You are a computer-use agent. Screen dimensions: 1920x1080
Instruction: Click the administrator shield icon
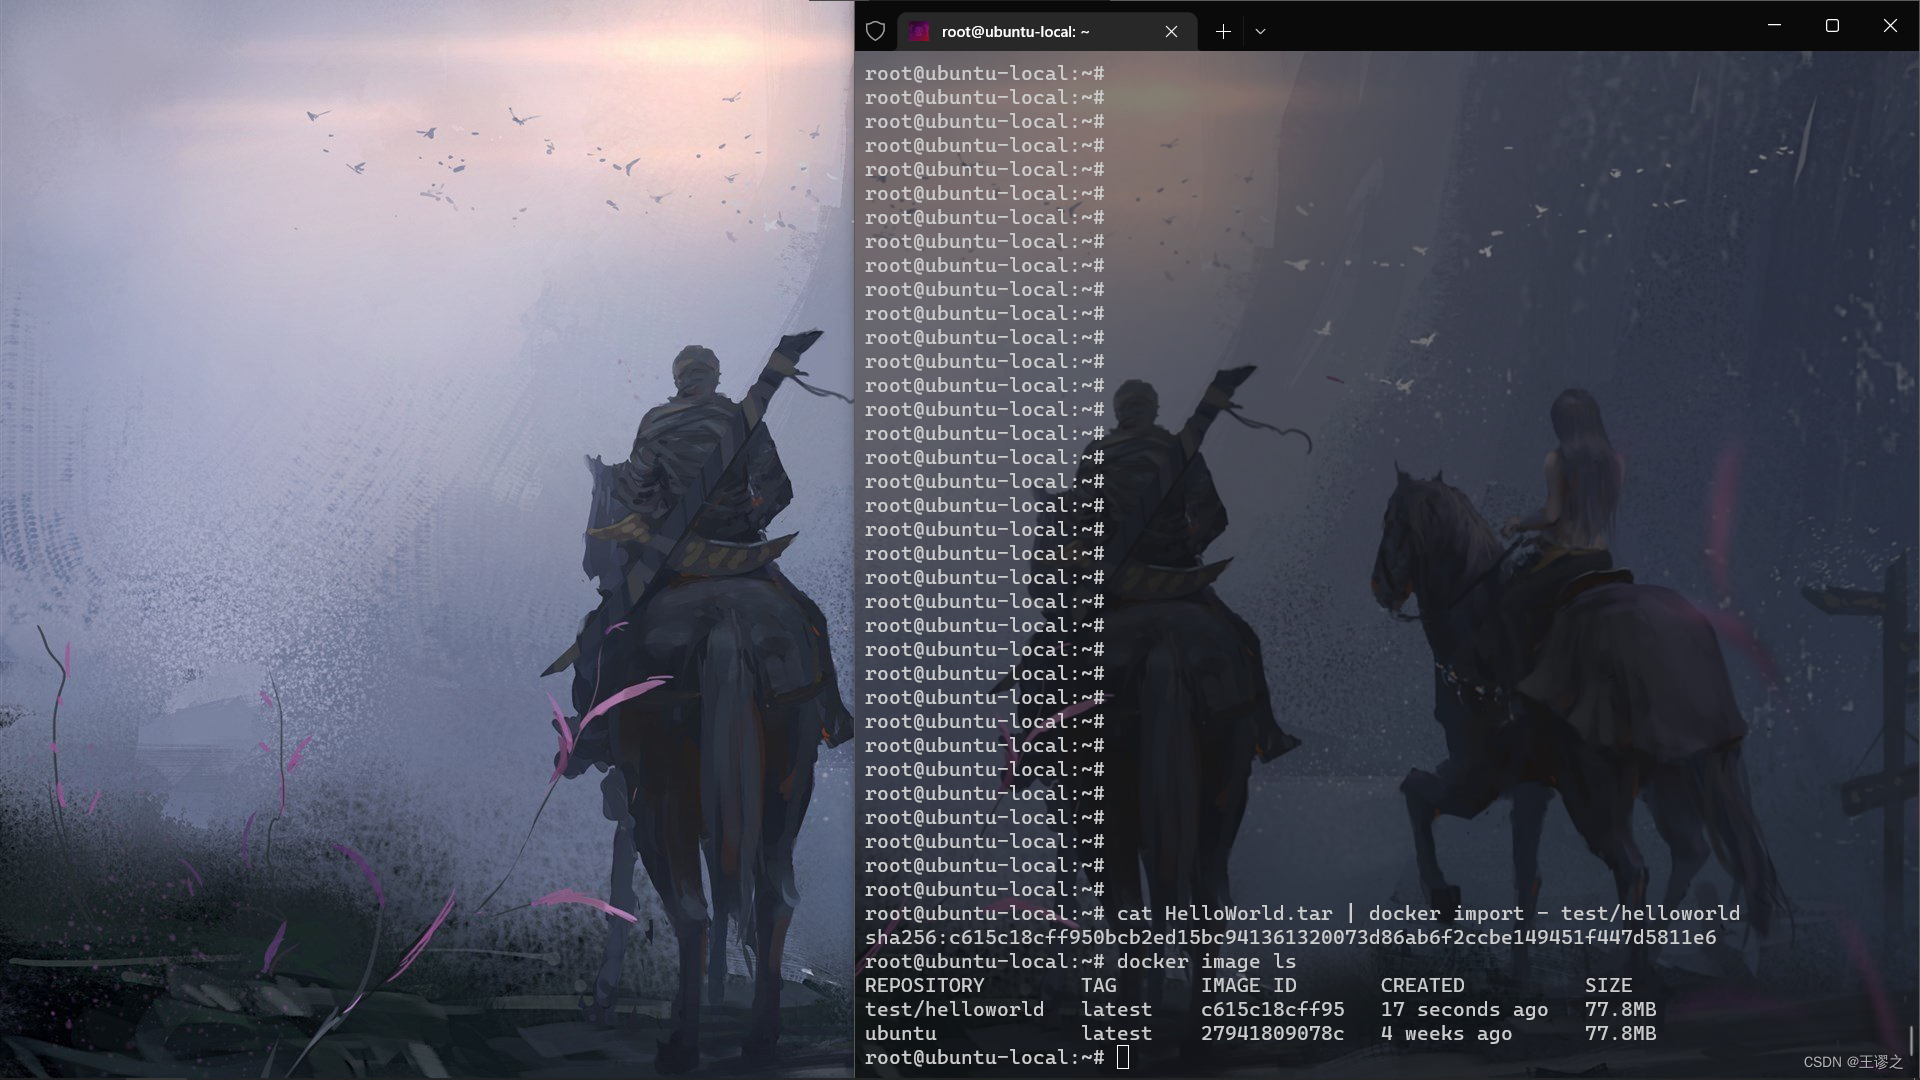(x=875, y=31)
